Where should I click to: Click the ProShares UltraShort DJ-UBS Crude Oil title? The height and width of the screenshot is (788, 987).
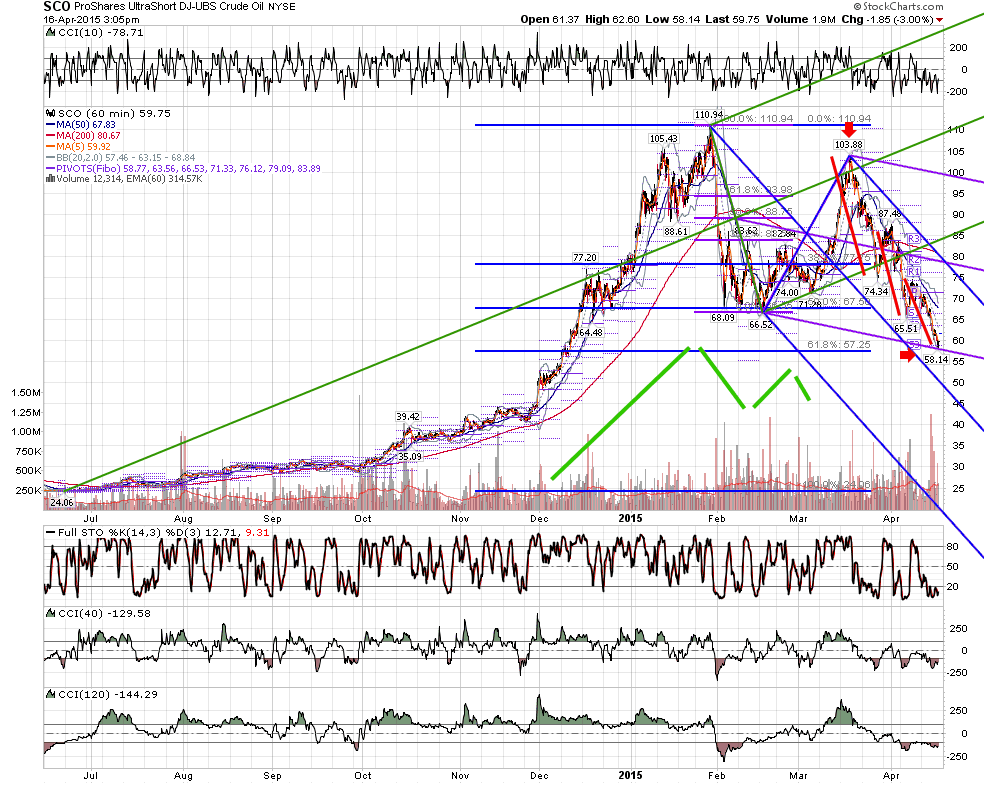click(169, 7)
